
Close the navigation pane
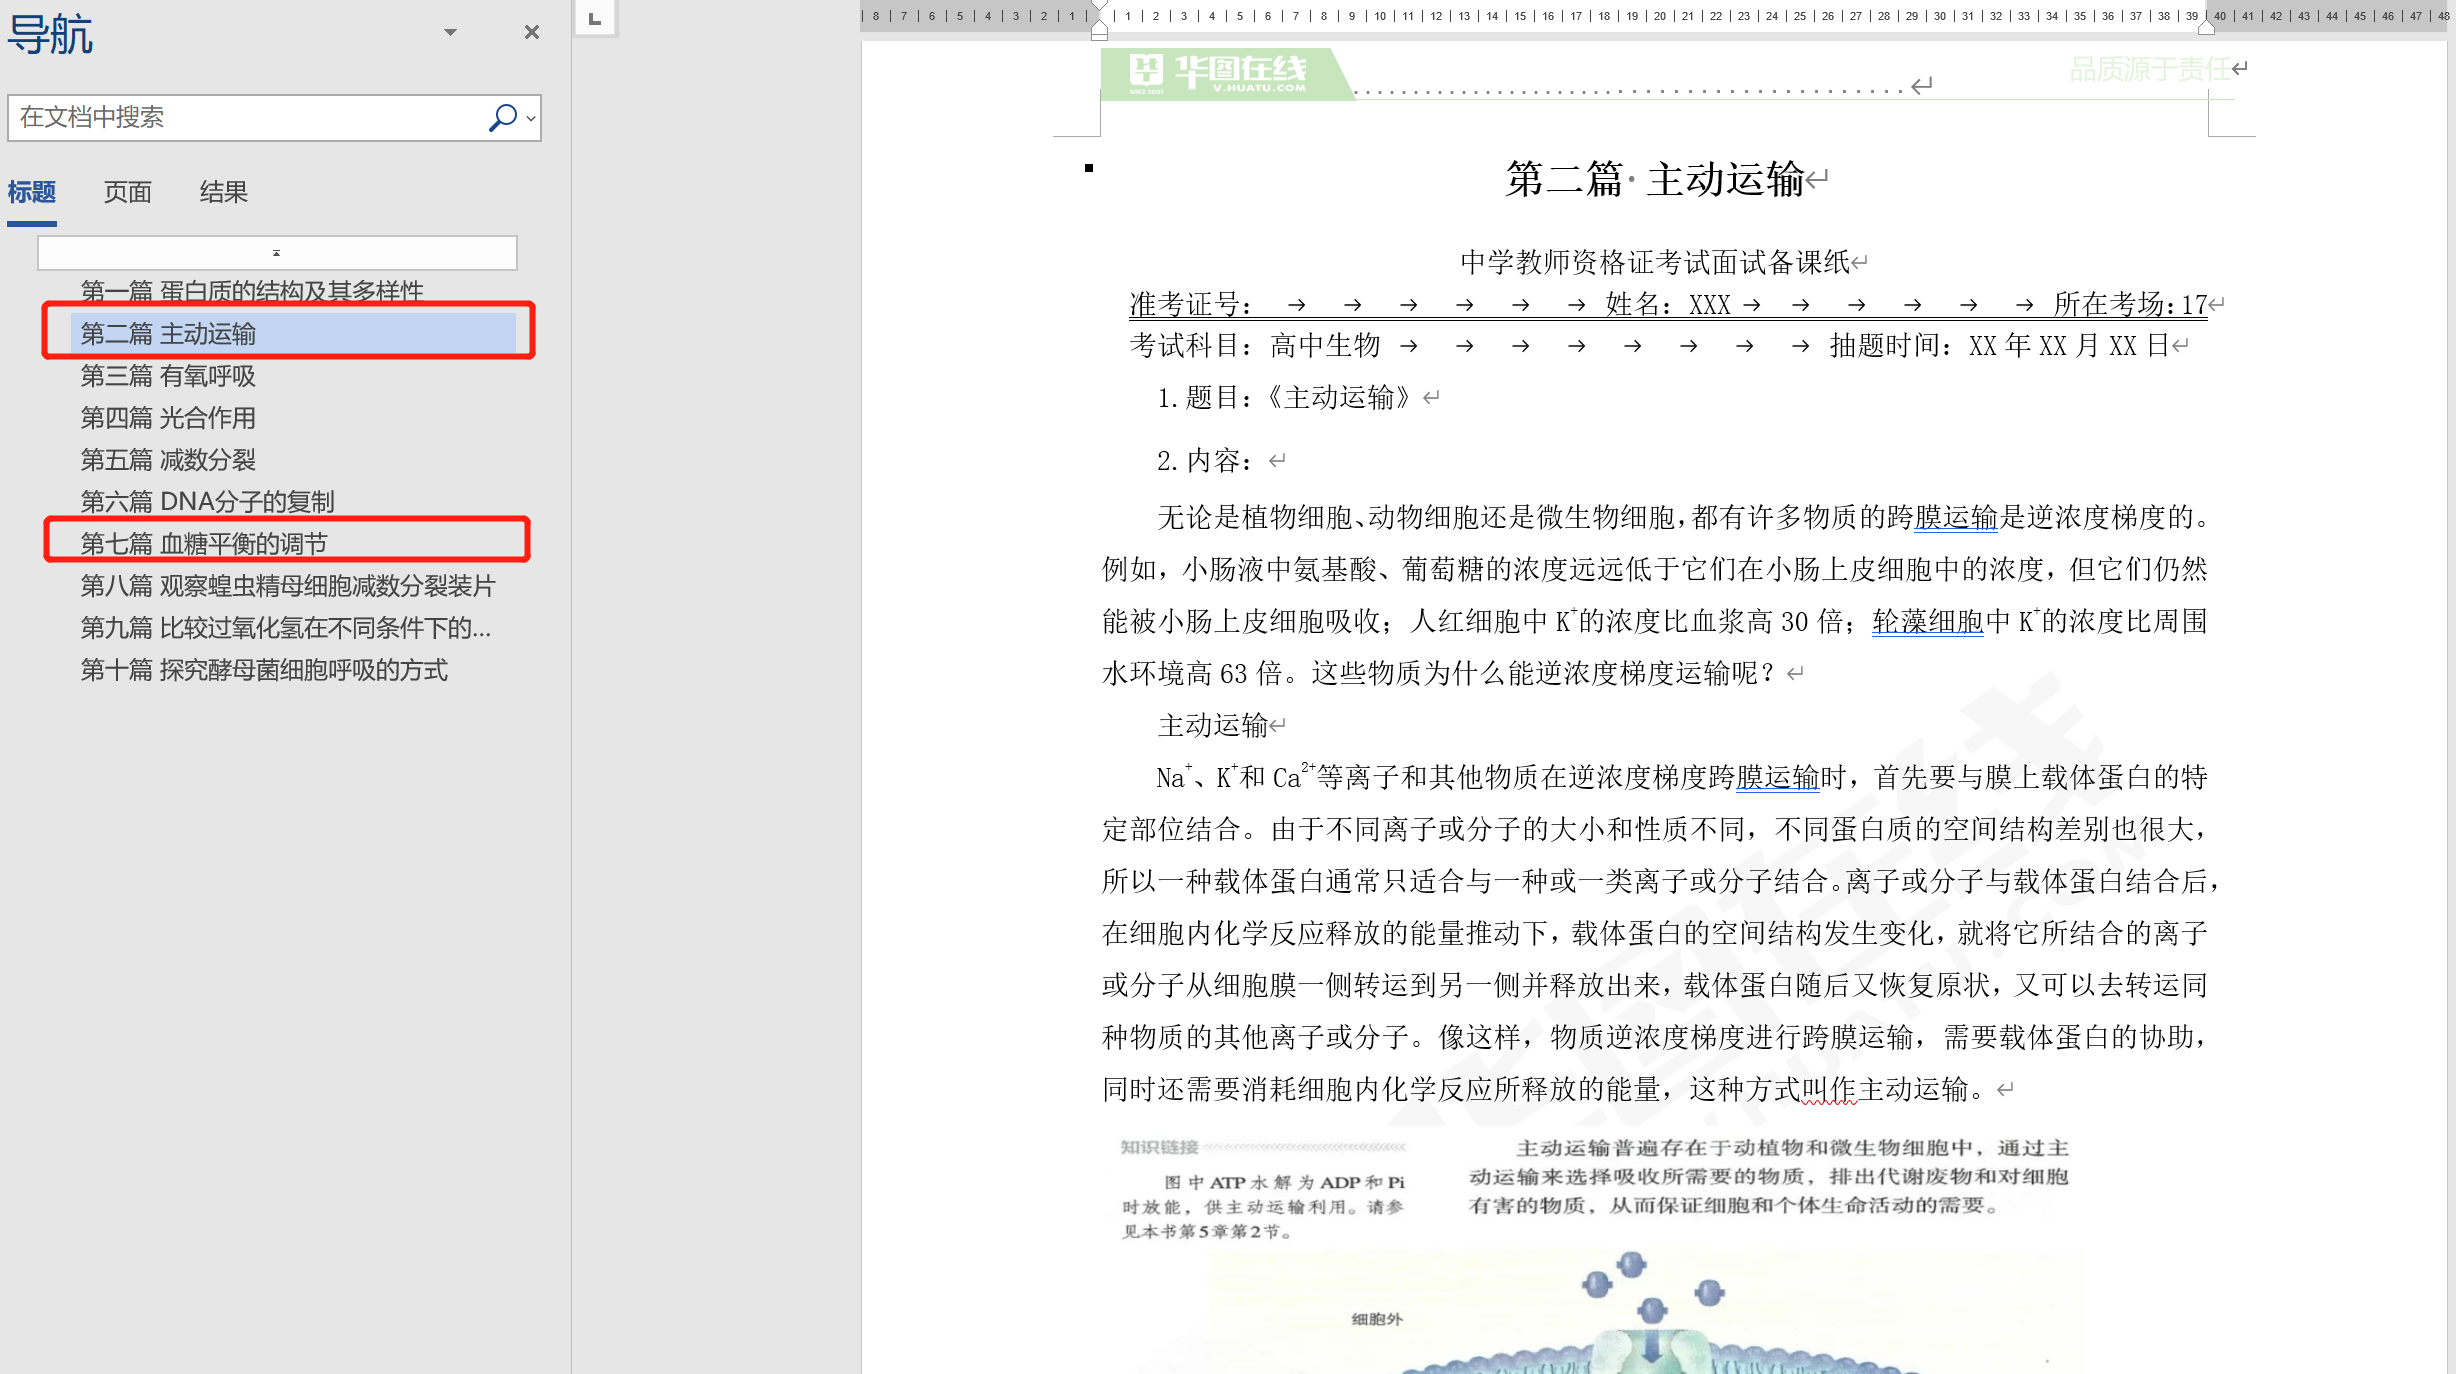(x=532, y=32)
